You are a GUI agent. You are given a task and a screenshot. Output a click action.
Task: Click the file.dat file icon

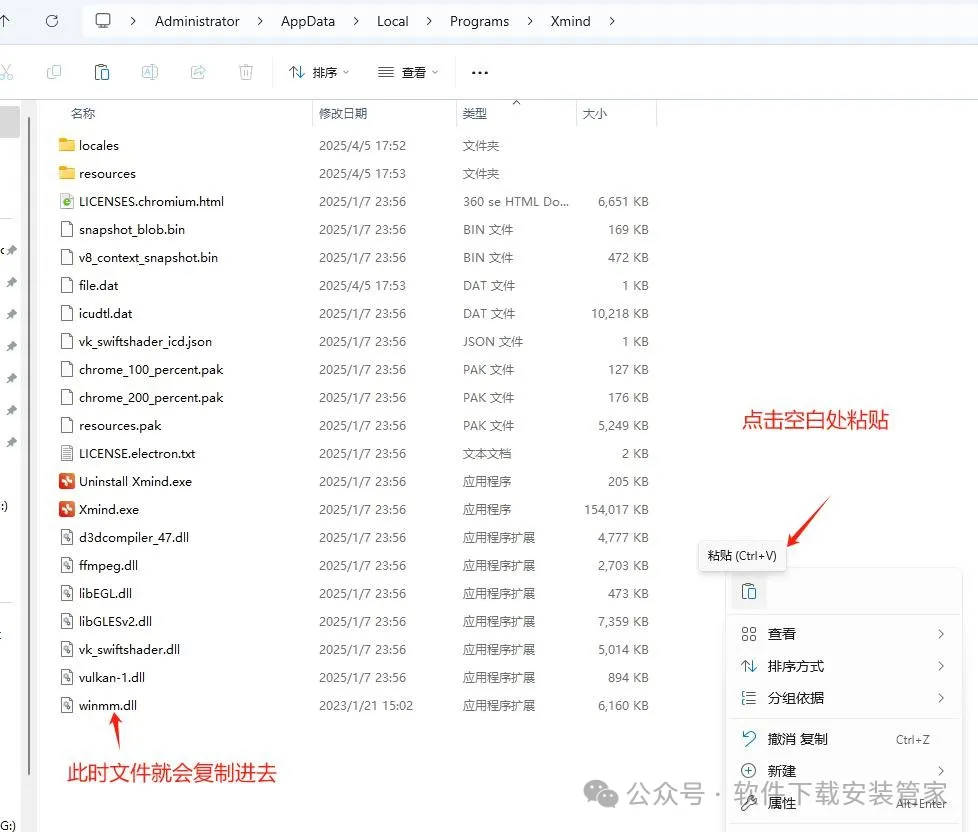(x=67, y=285)
